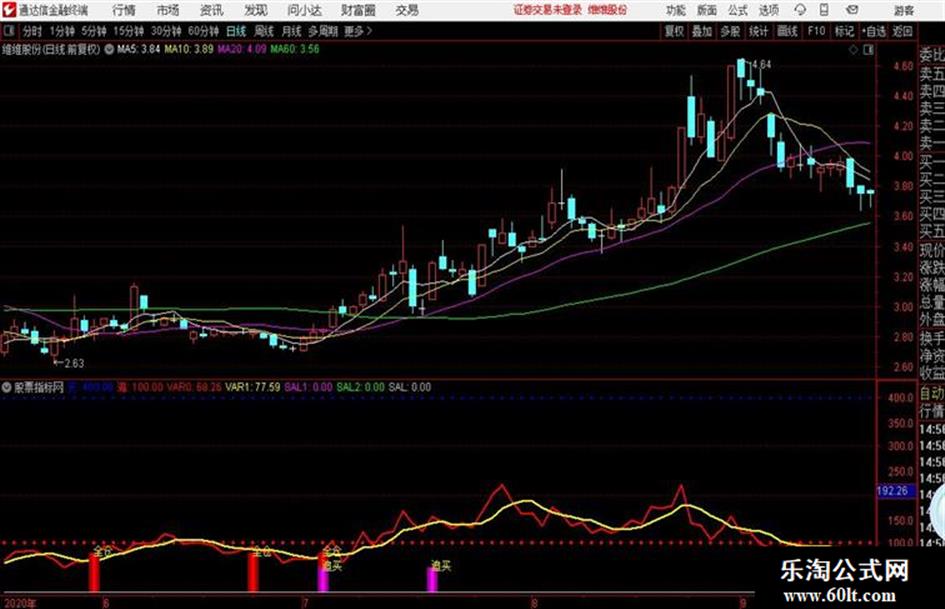Click the first red 全仓 signal bar
Image resolution: width=945 pixels, height=609 pixels.
[x=94, y=573]
